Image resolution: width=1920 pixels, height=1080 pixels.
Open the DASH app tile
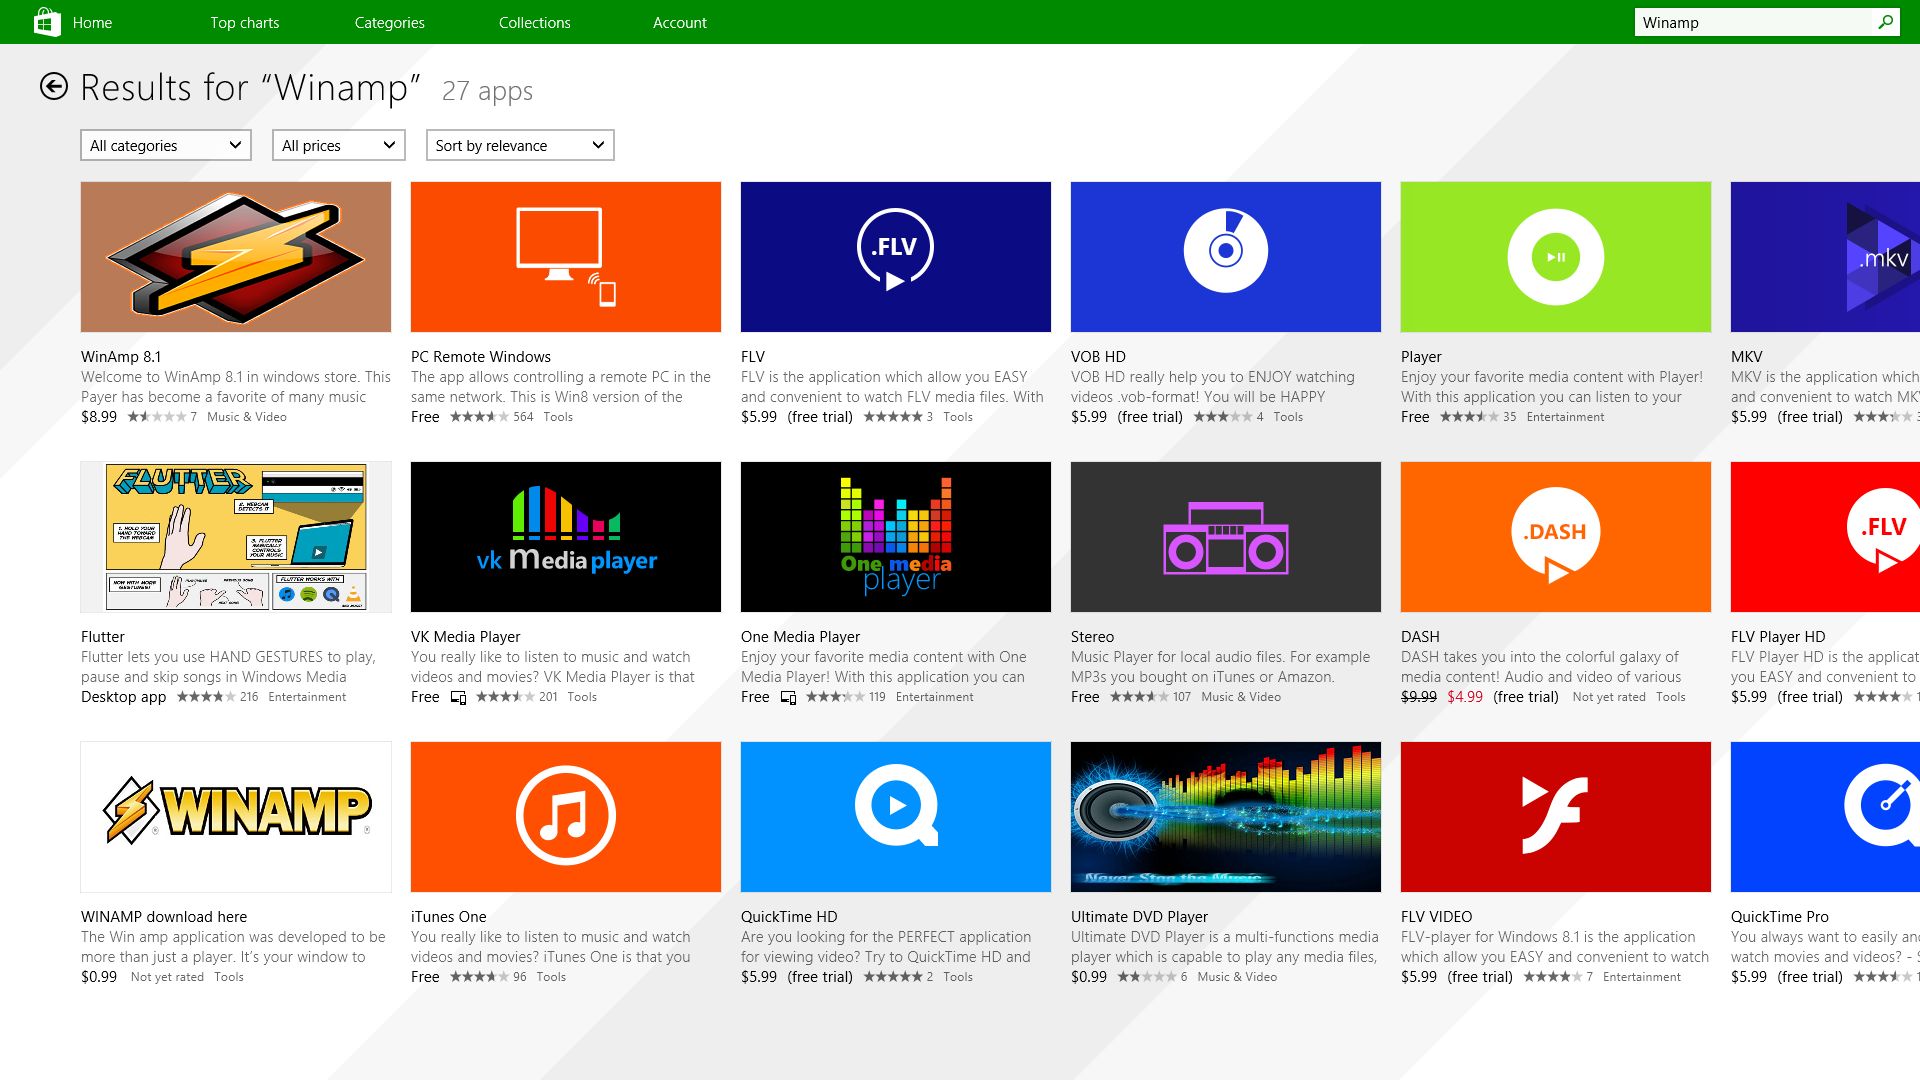(1555, 537)
